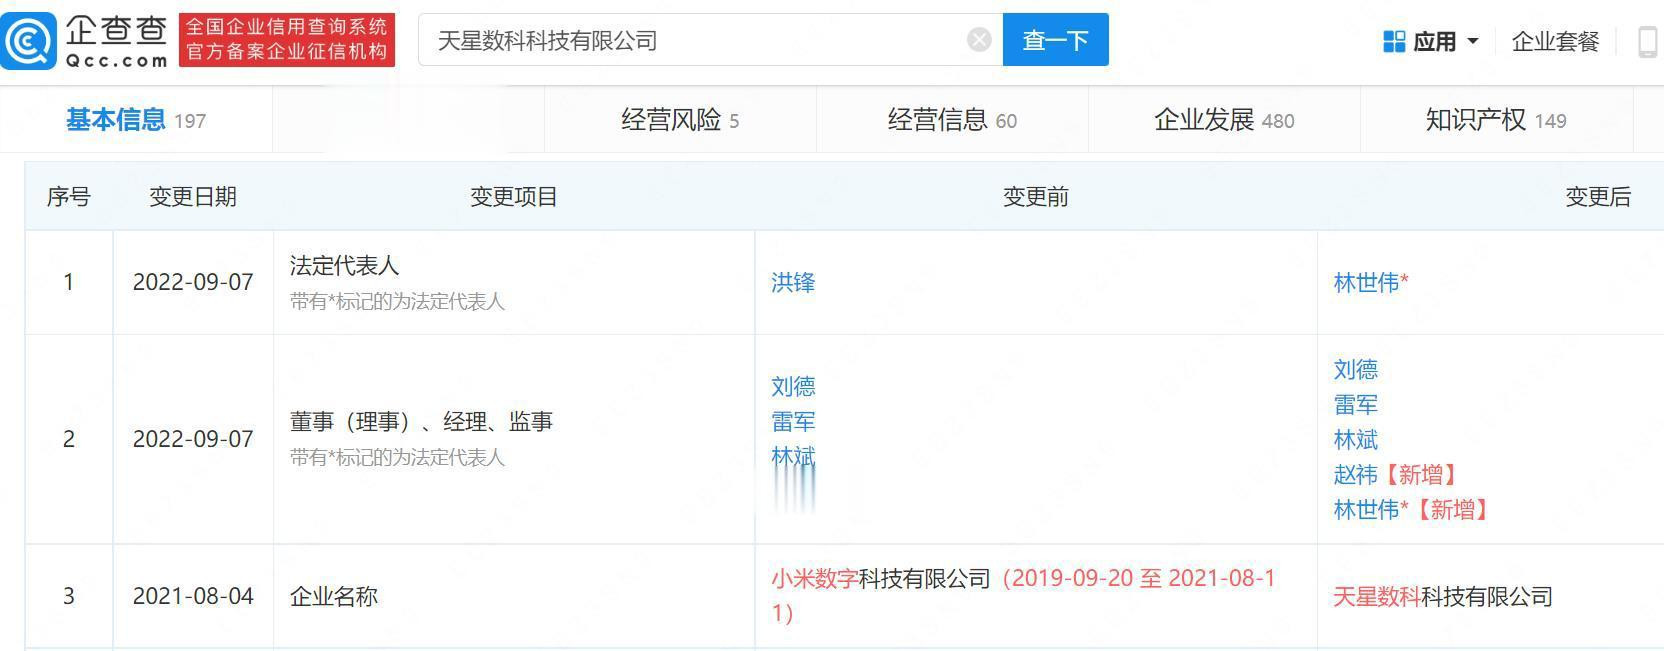The height and width of the screenshot is (651, 1664).
Task: Expand the 应用 dropdown arrow
Action: pos(1472,41)
